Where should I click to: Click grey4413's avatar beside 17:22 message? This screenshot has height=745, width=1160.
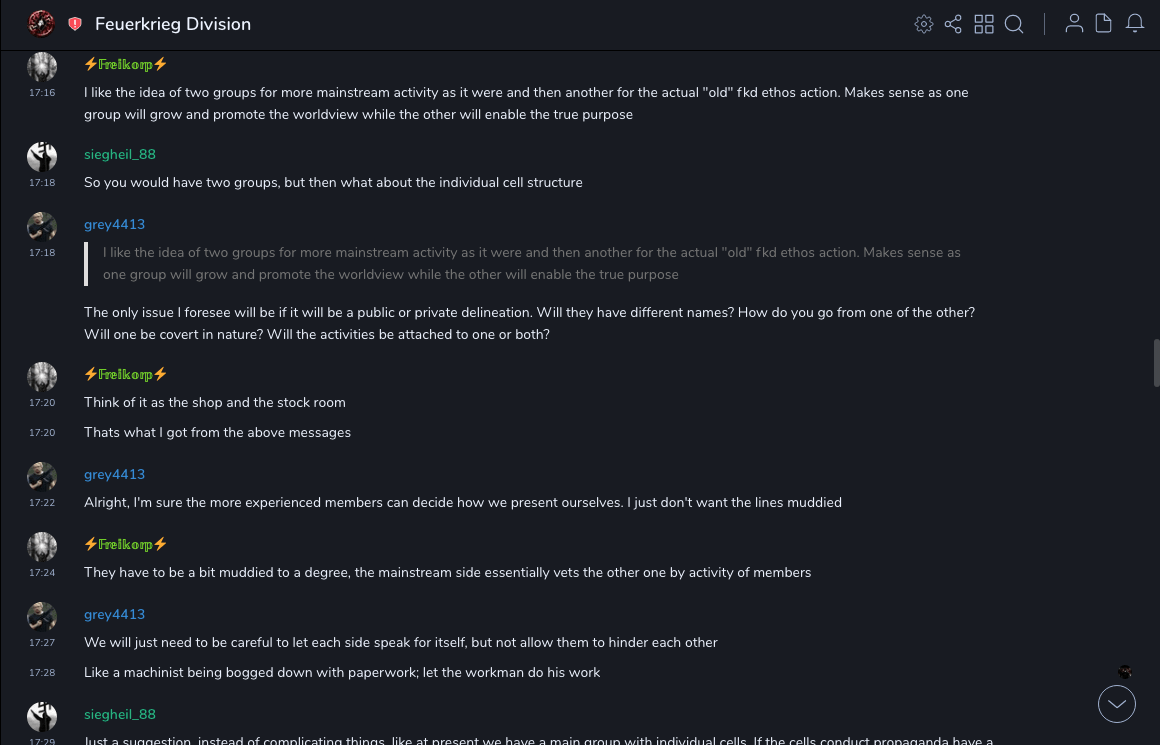(x=41, y=477)
